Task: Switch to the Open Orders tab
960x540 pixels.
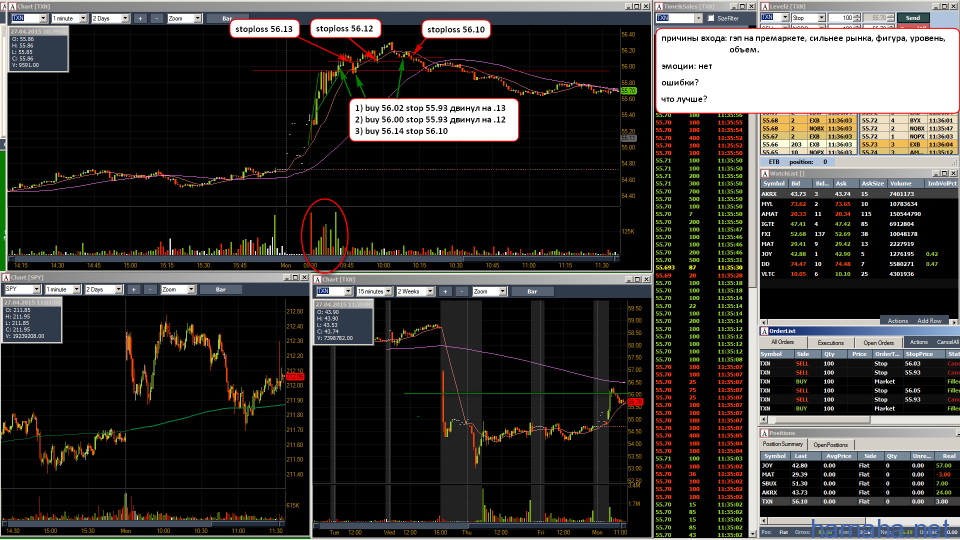Action: click(879, 342)
